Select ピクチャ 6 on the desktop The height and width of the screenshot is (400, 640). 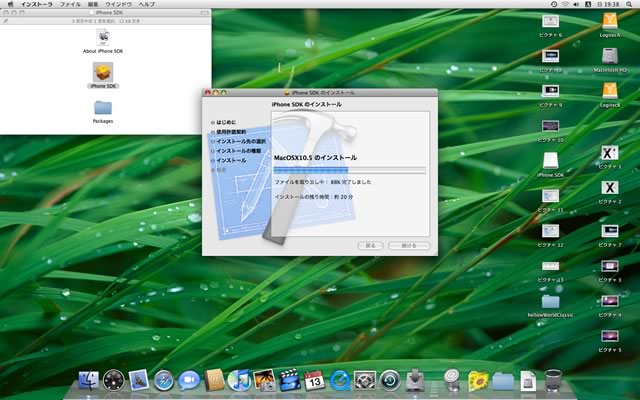[x=550, y=25]
